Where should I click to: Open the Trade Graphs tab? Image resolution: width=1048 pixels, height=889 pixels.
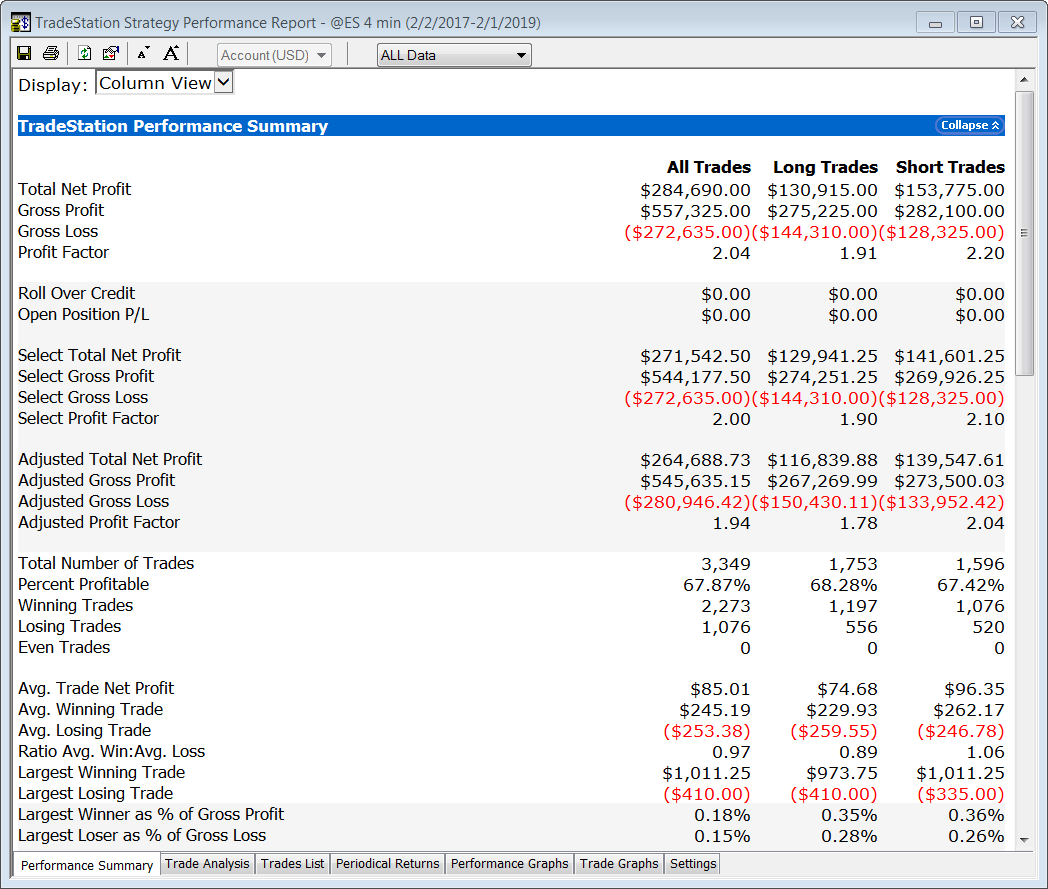(x=619, y=864)
